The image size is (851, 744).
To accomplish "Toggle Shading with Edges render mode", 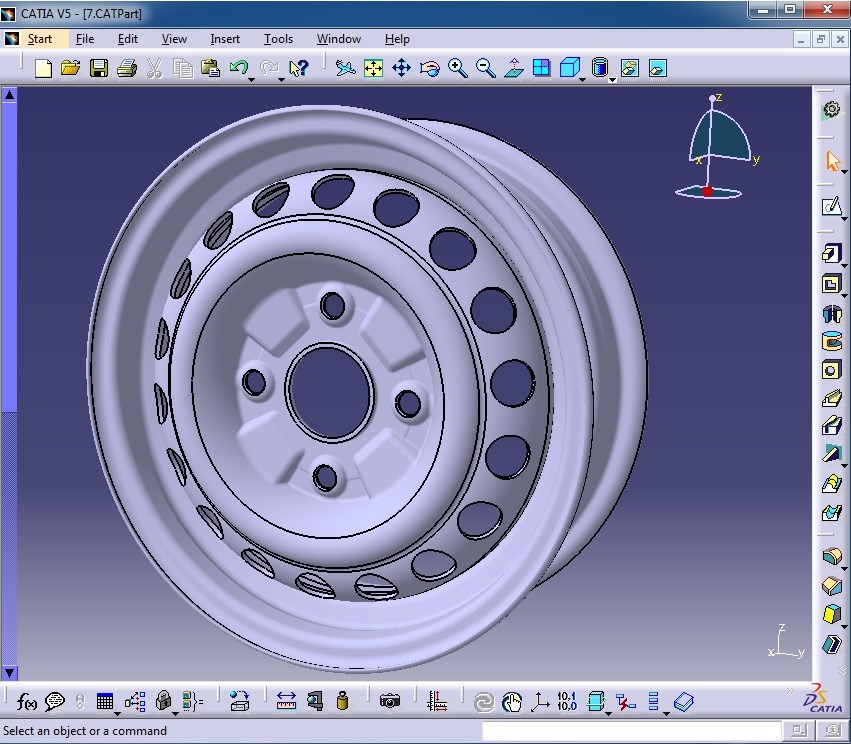I will [x=601, y=68].
